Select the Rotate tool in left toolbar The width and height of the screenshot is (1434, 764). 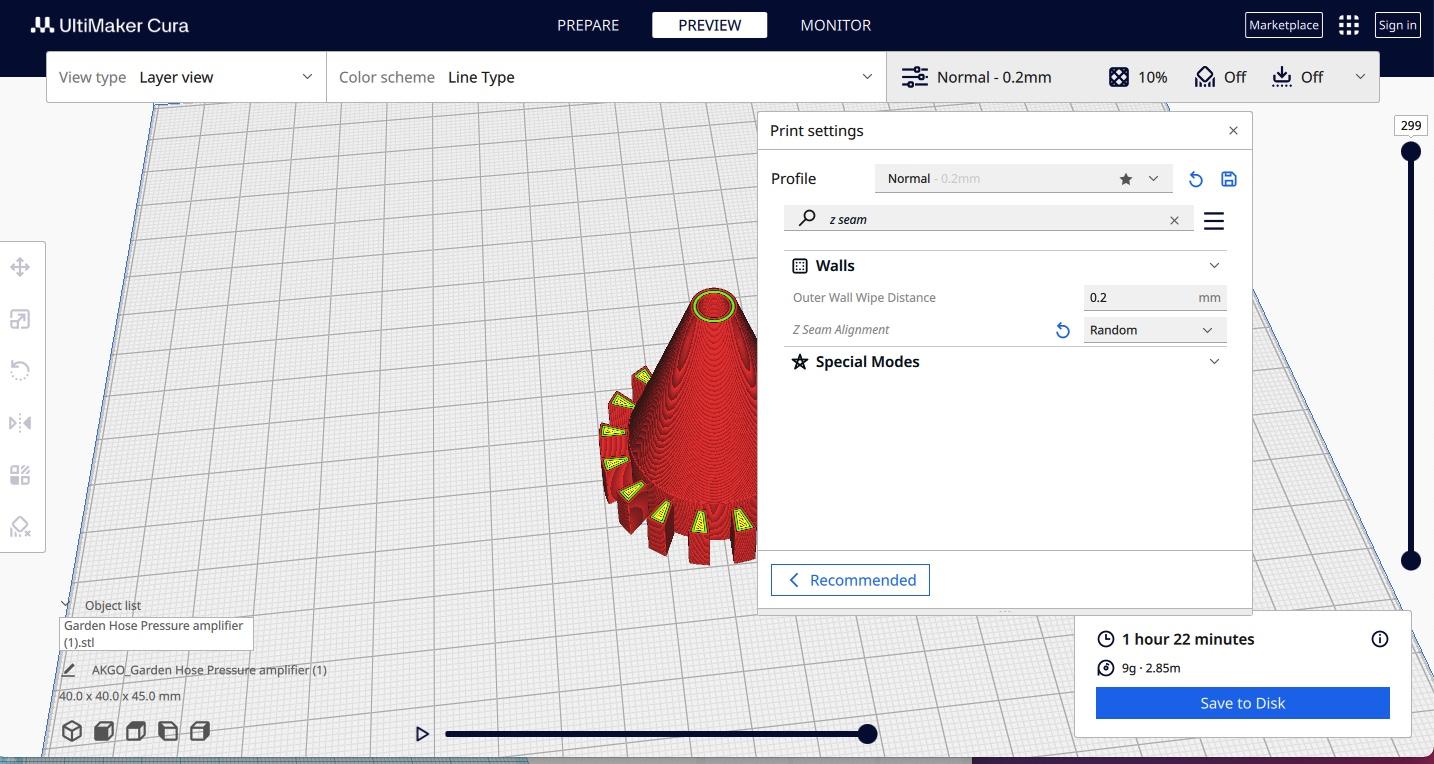(x=20, y=371)
